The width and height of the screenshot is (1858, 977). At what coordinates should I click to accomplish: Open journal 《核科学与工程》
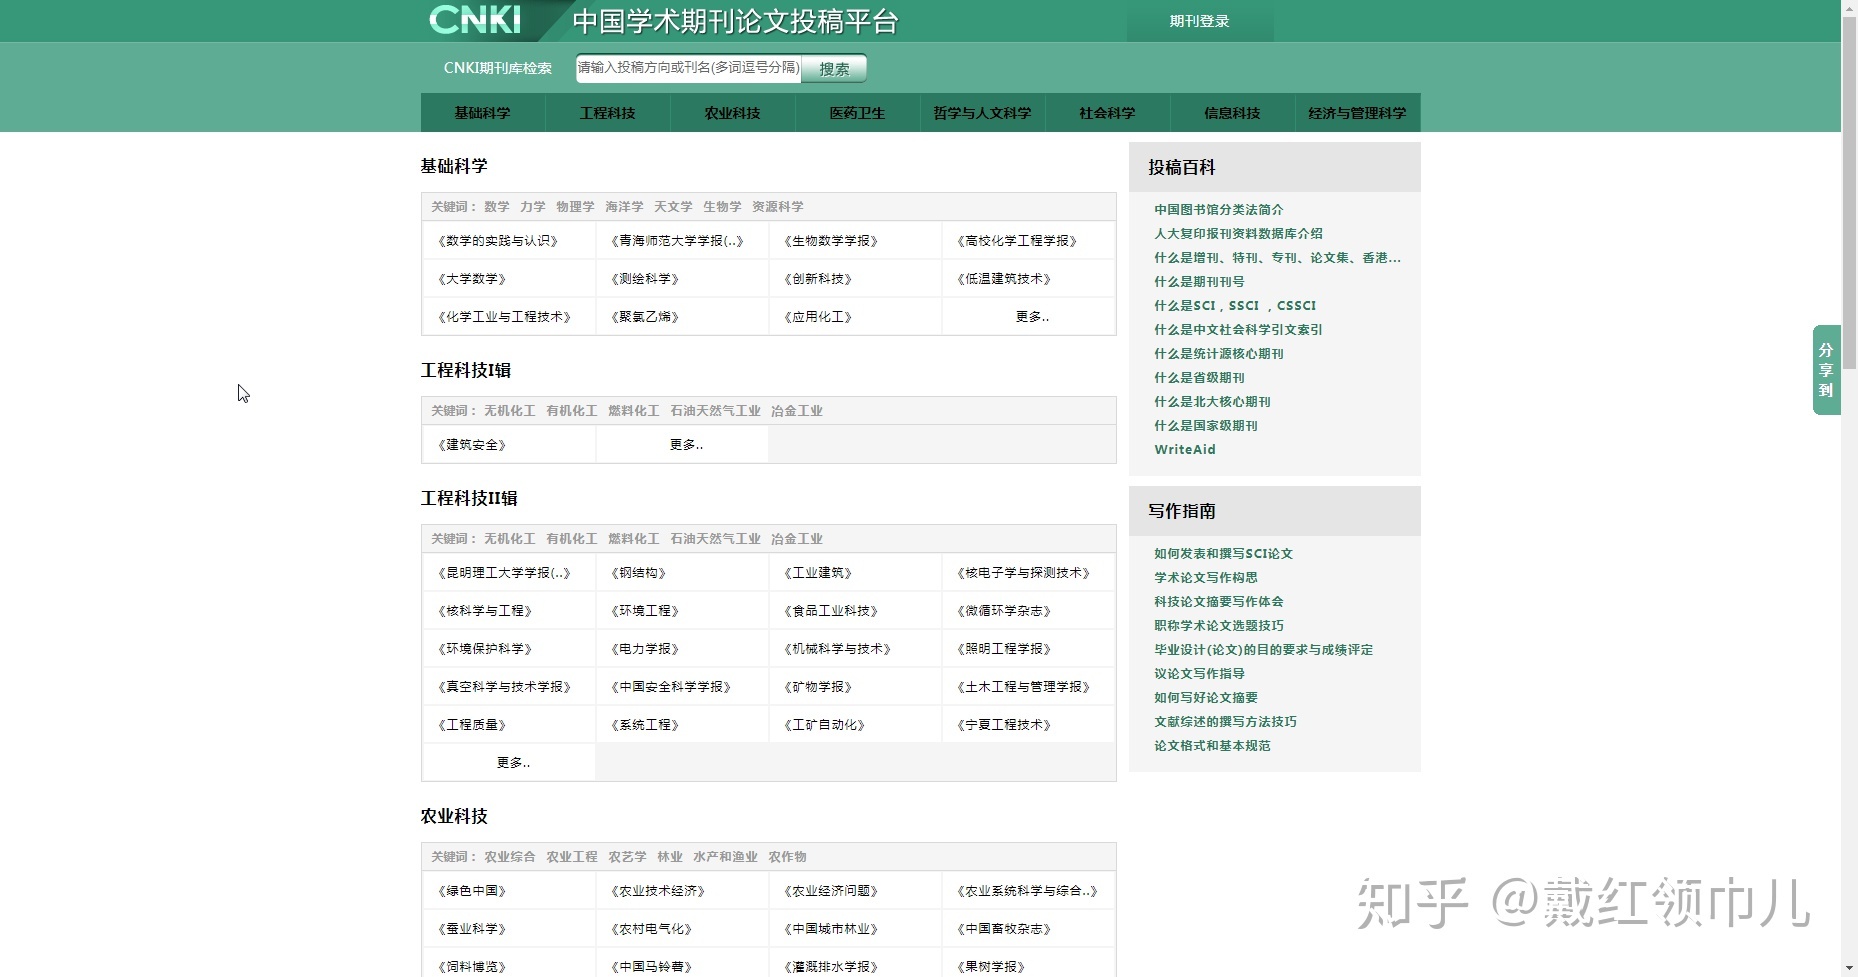pos(485,611)
